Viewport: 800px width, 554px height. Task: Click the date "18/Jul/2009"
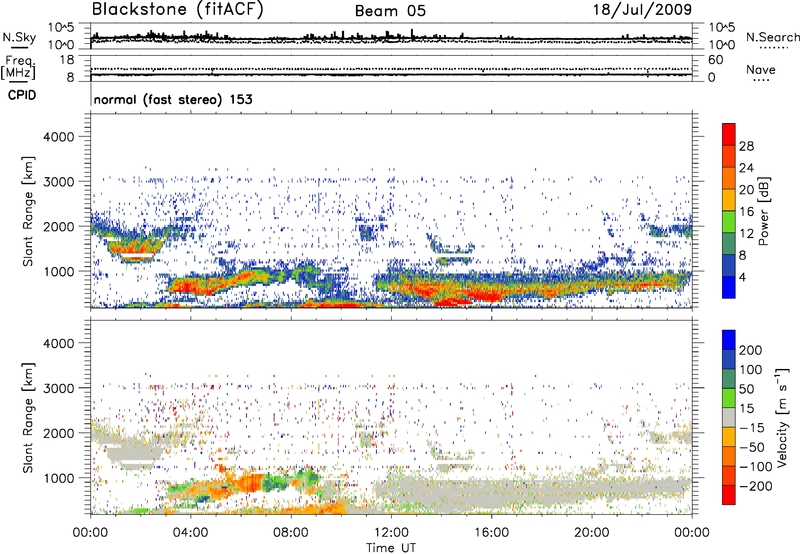pos(642,10)
